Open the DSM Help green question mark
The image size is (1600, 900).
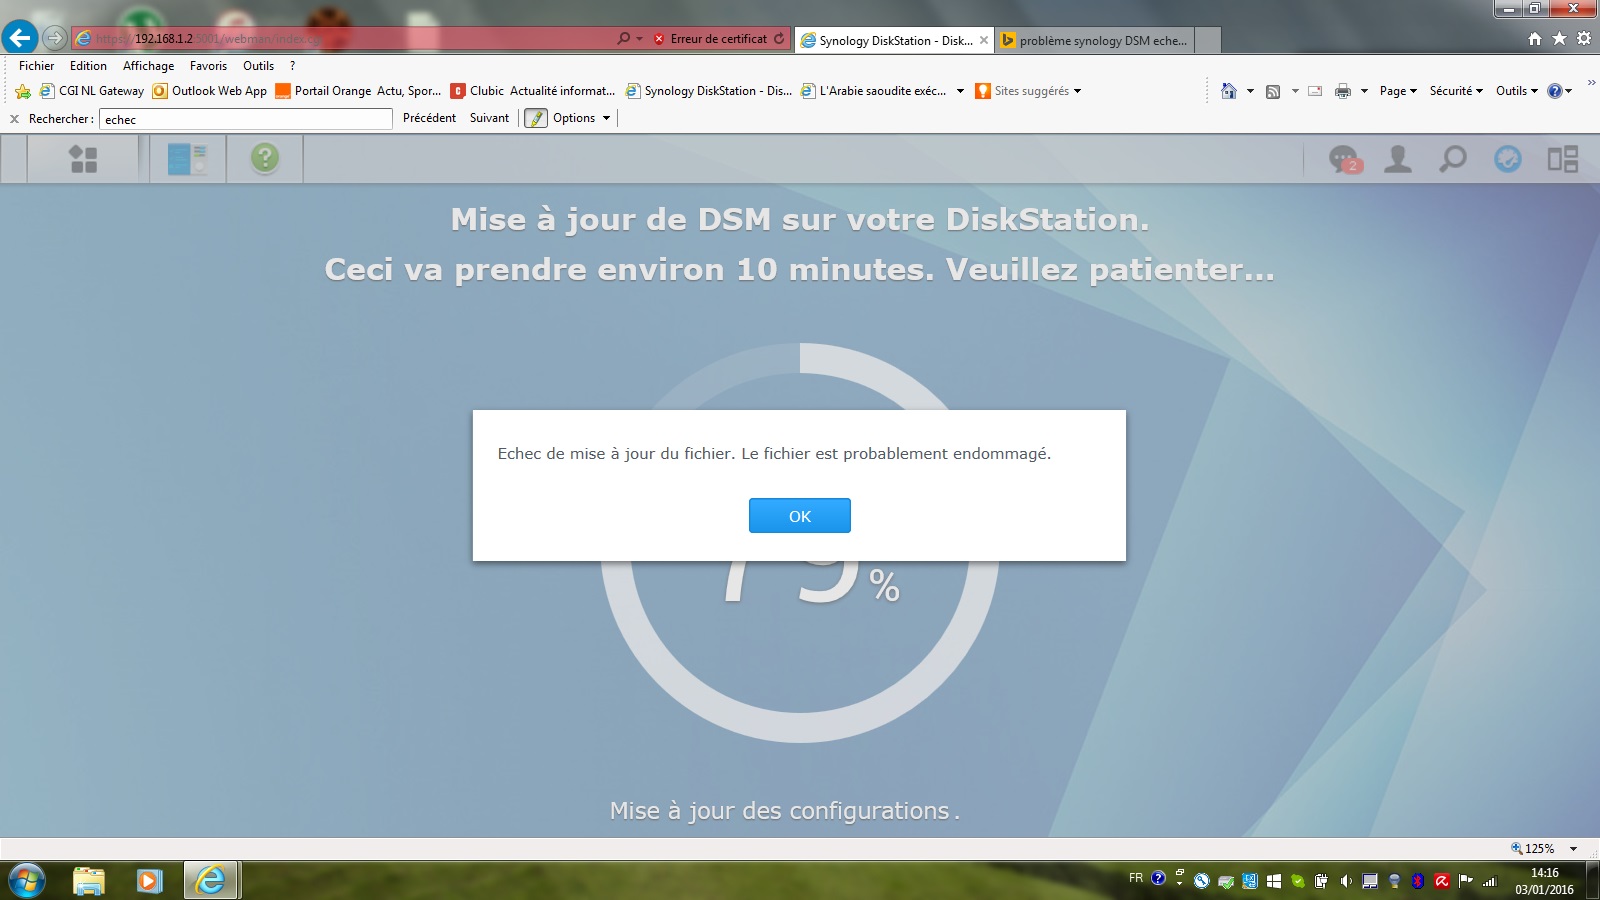point(265,158)
